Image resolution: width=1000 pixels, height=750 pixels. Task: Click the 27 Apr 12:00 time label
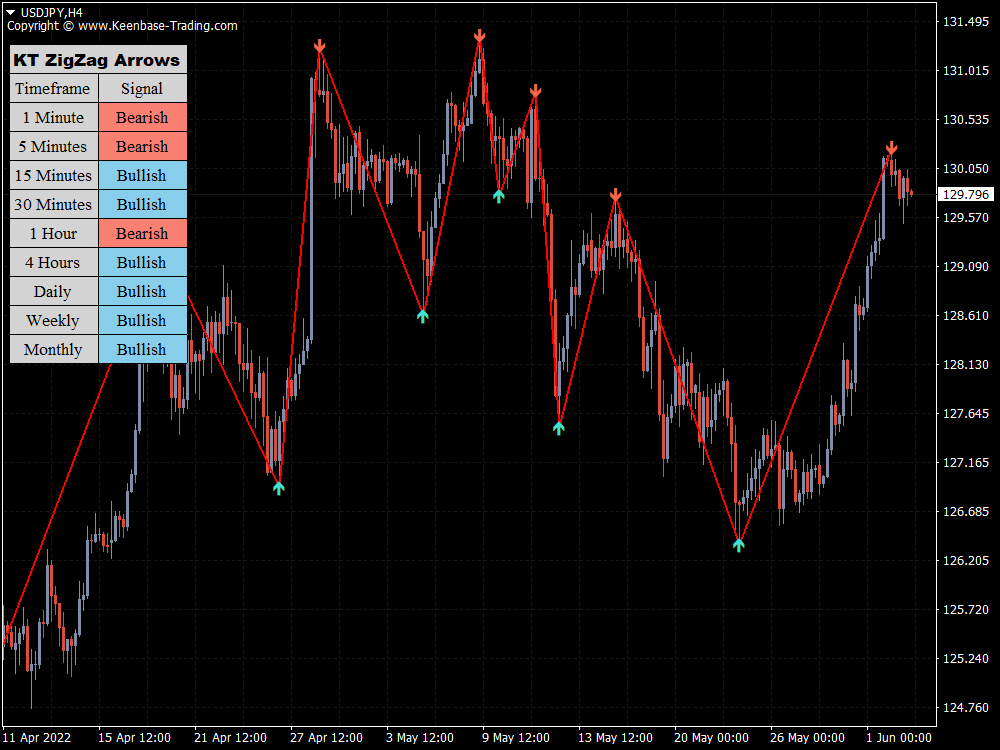point(327,738)
